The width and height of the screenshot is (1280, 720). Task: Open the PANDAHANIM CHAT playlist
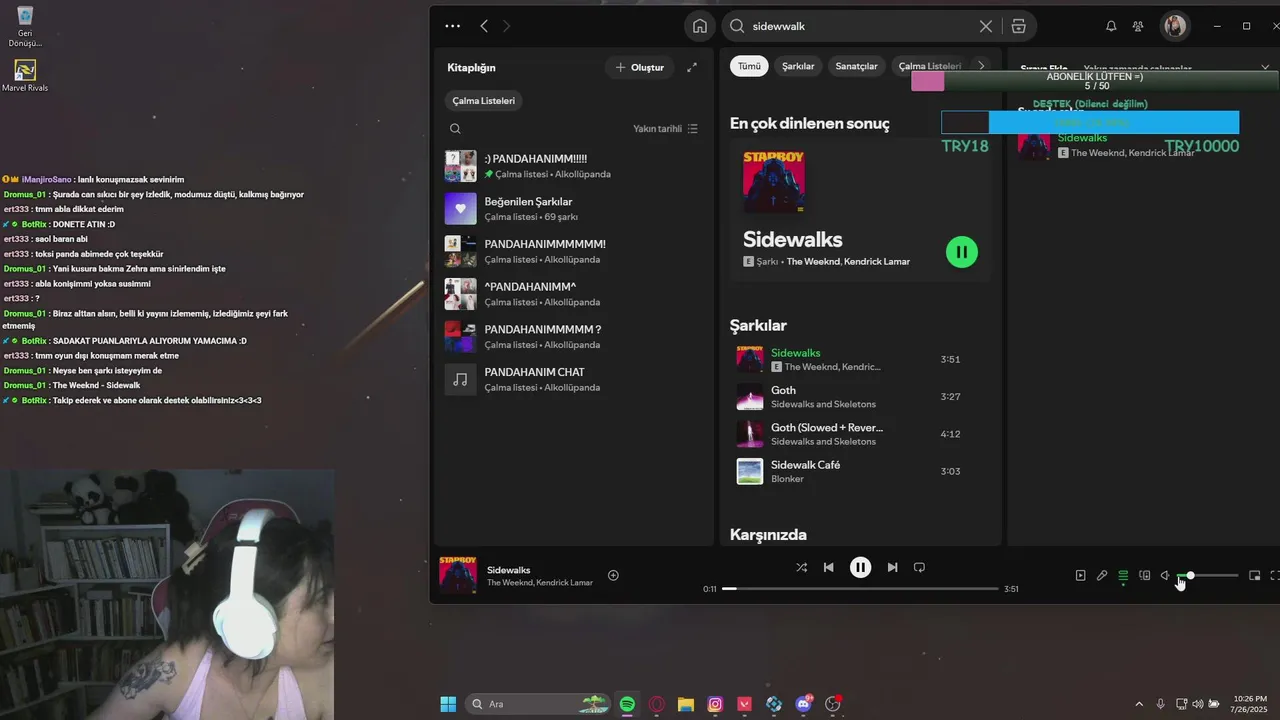[x=572, y=379]
